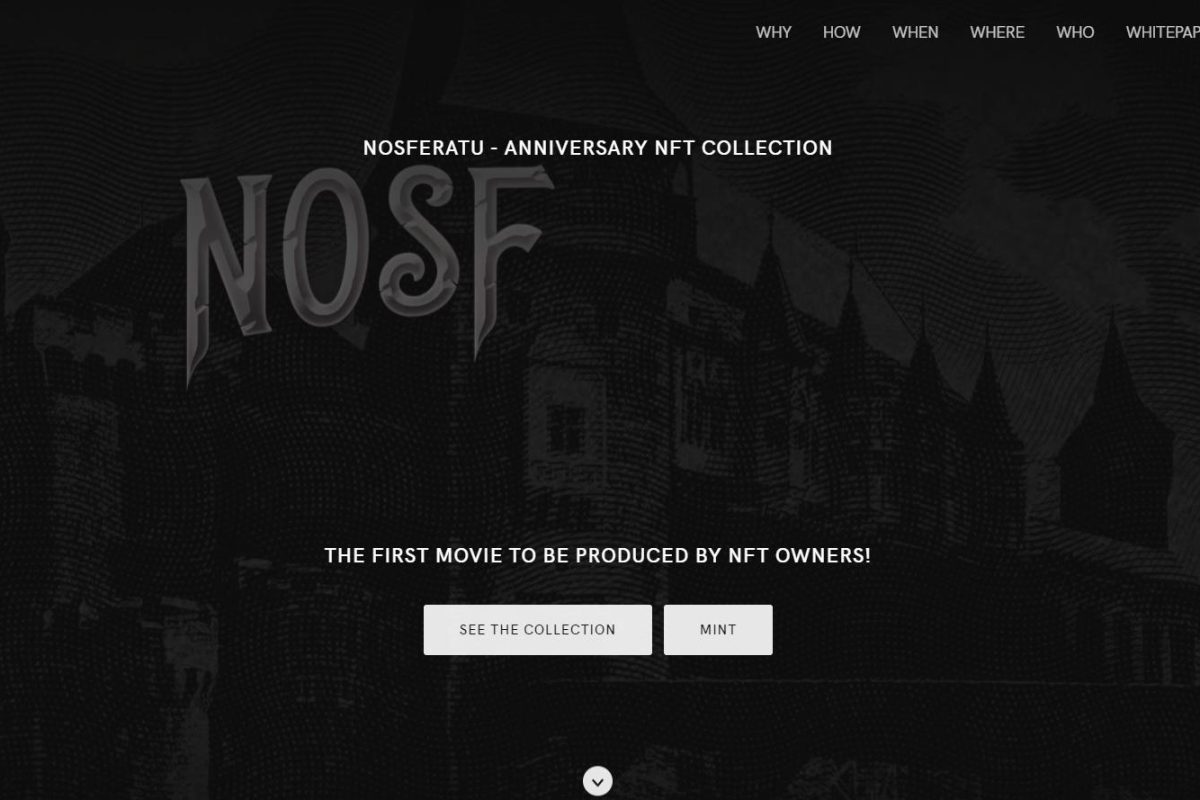The height and width of the screenshot is (800, 1200).
Task: Click the SEE THE COLLECTION button
Action: (537, 630)
